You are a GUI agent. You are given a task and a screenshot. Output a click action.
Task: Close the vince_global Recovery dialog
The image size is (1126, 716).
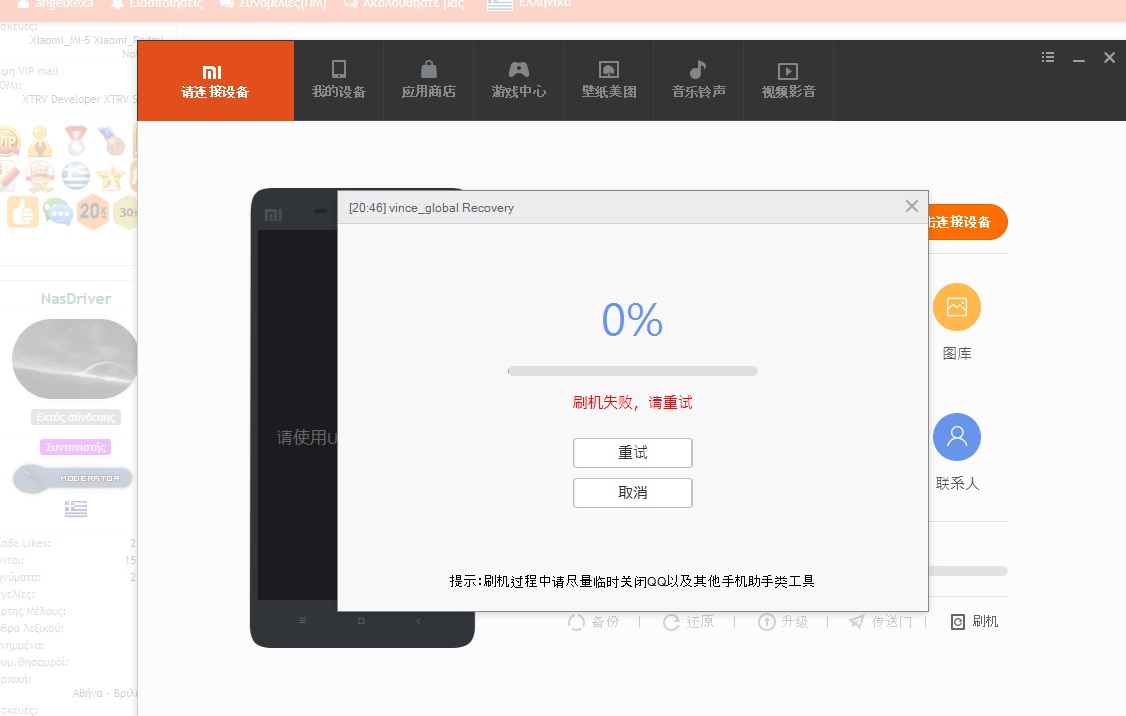click(912, 206)
